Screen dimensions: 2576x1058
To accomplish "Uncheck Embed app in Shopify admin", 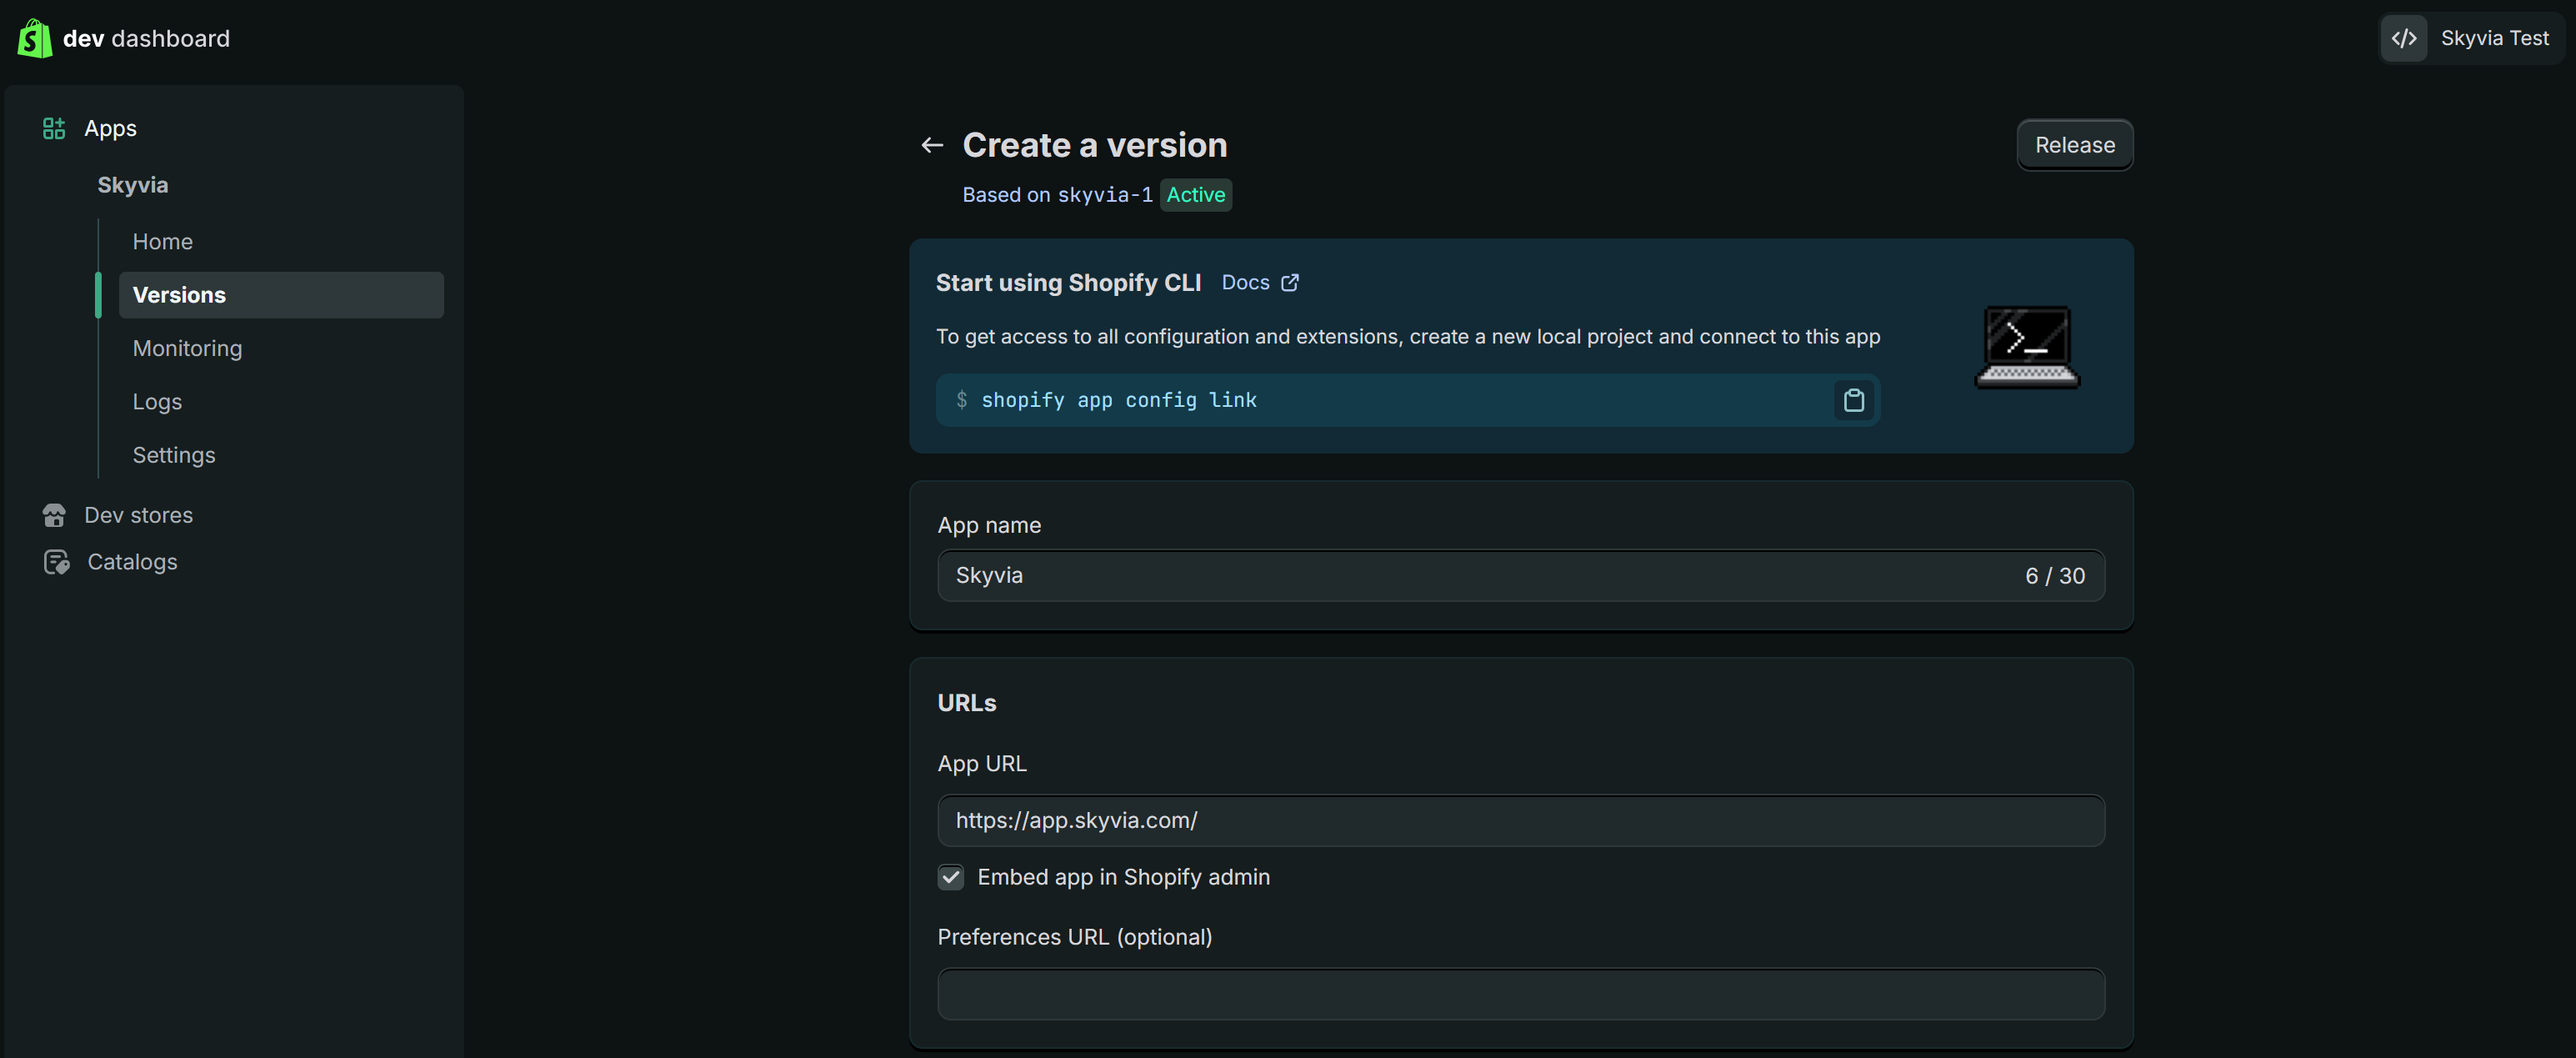I will click(950, 877).
